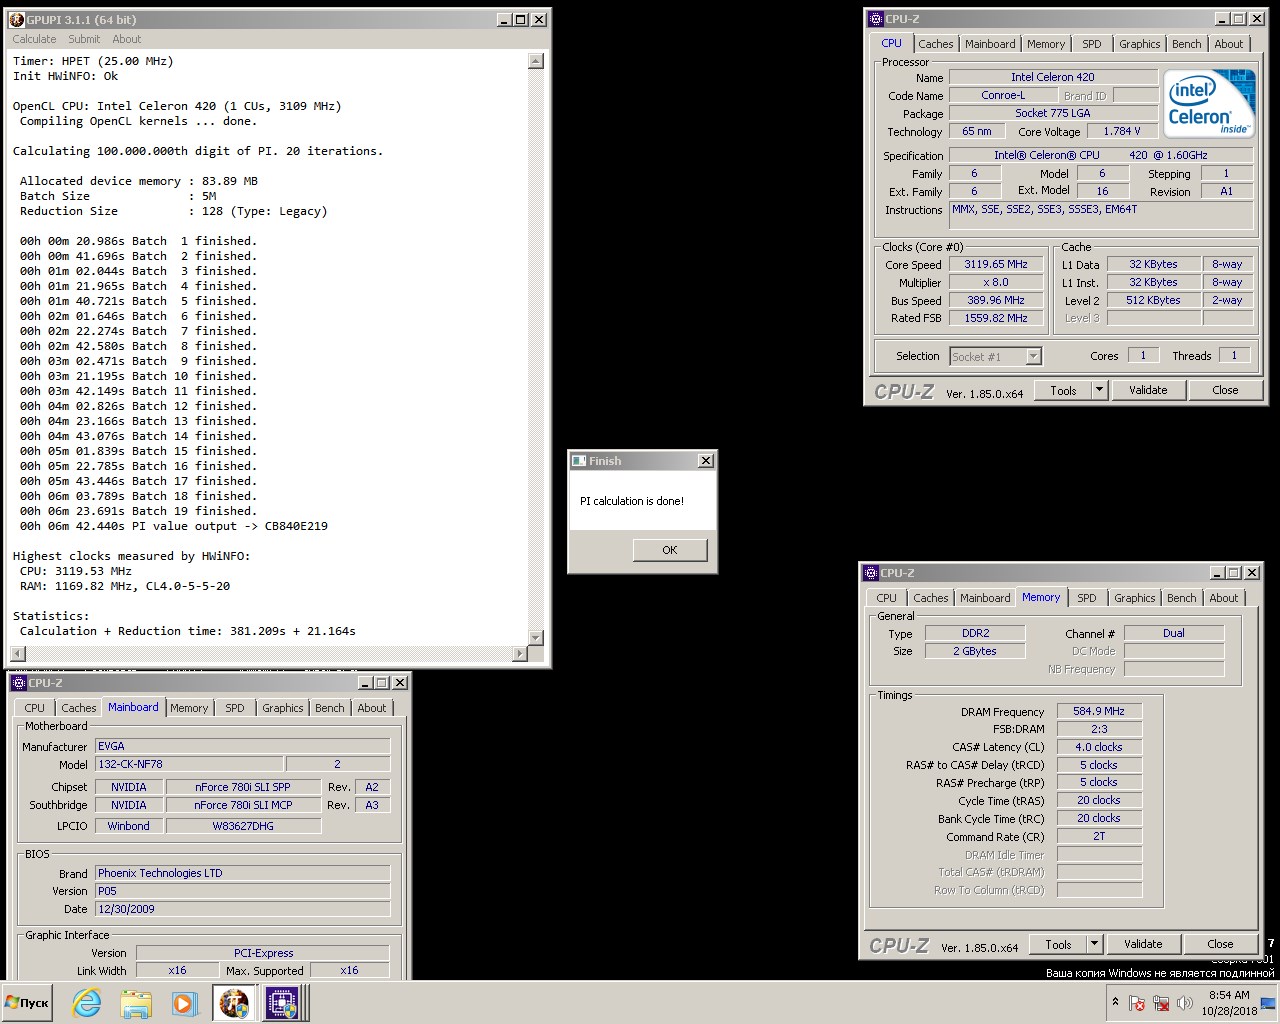Switch to Memory tab in CPU-Z CPU window

pos(1046,44)
